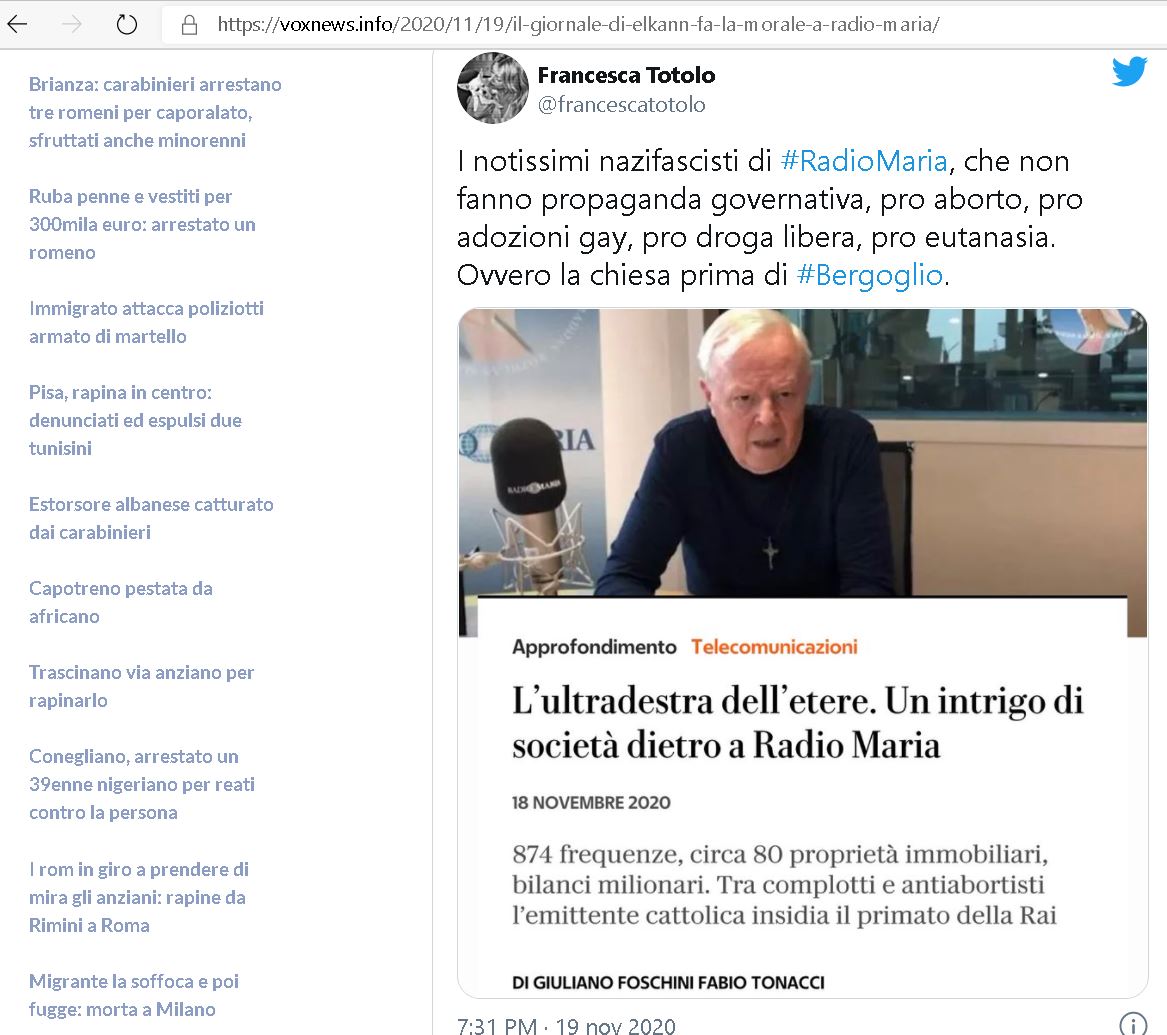Click the tweet info circle icon
The image size is (1167, 1035).
click(1133, 1025)
